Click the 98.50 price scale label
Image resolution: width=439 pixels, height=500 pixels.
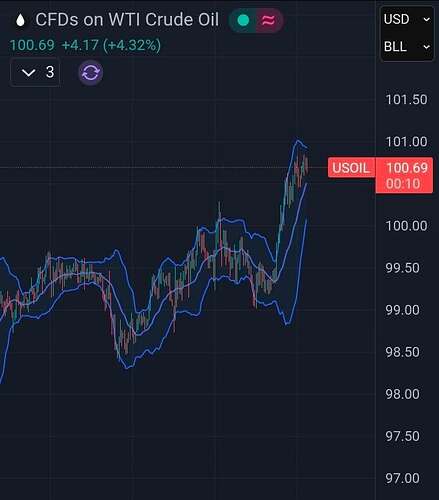[x=402, y=352]
